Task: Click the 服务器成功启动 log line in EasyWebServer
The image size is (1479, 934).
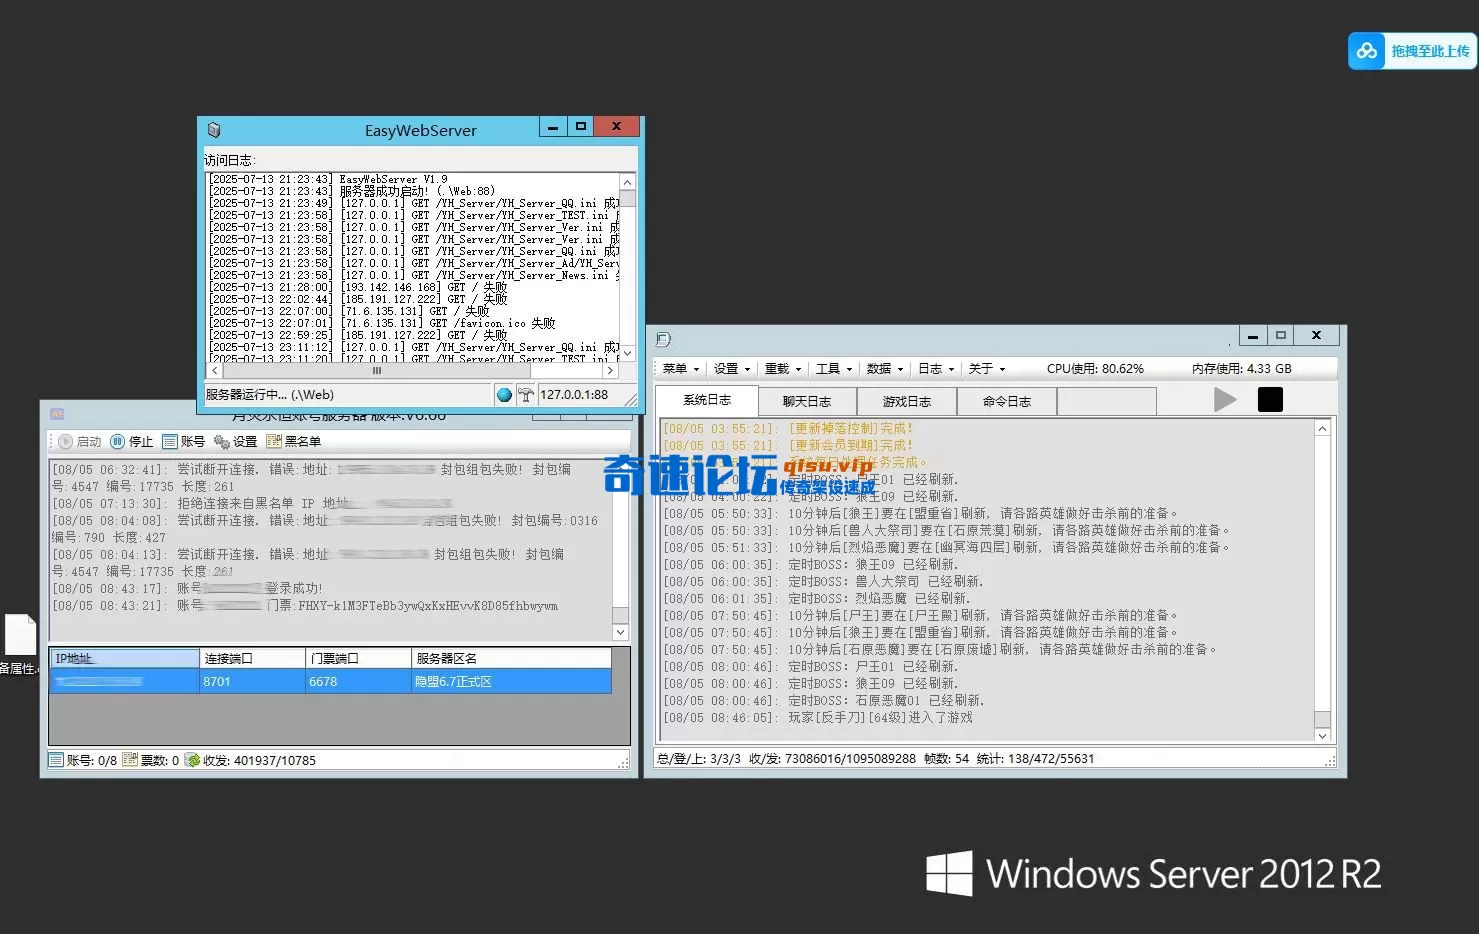Action: point(352,191)
